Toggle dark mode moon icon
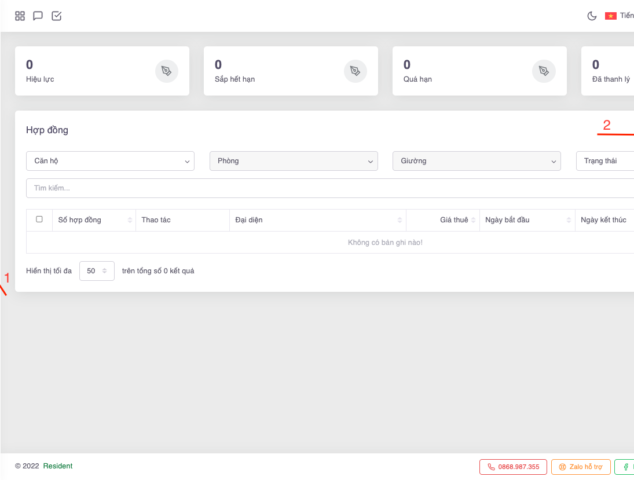 [x=591, y=16]
